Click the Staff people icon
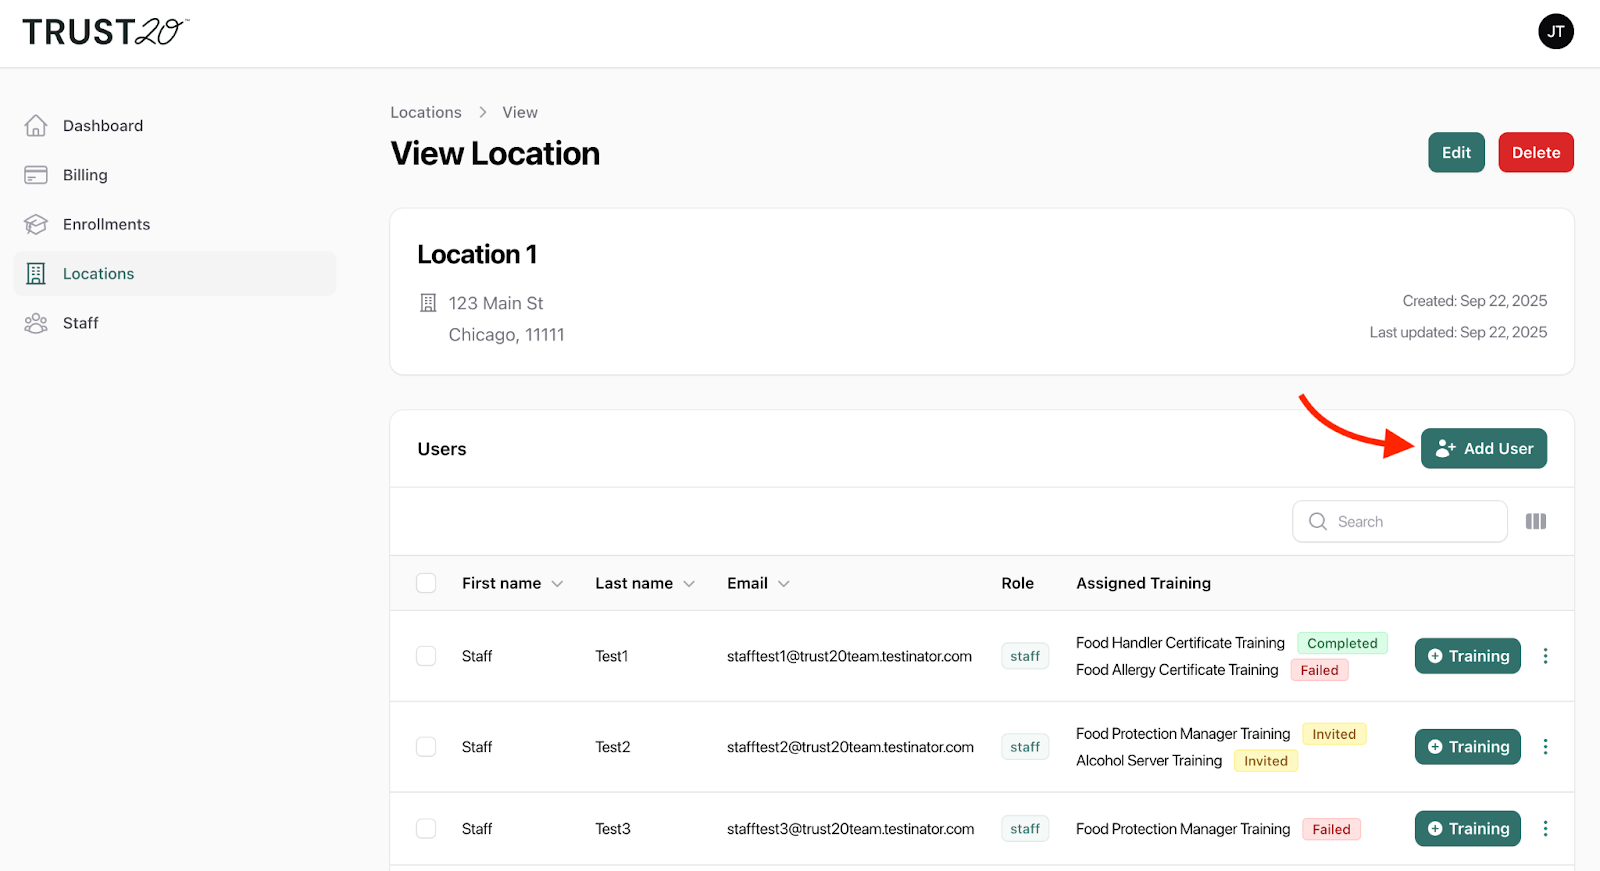The height and width of the screenshot is (871, 1600). pyautogui.click(x=36, y=323)
